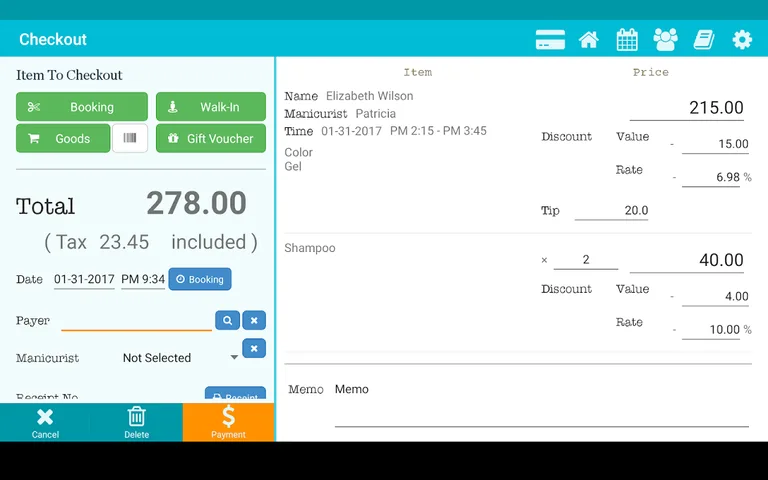Clear the selected manicurist
The height and width of the screenshot is (480, 768).
(x=254, y=348)
